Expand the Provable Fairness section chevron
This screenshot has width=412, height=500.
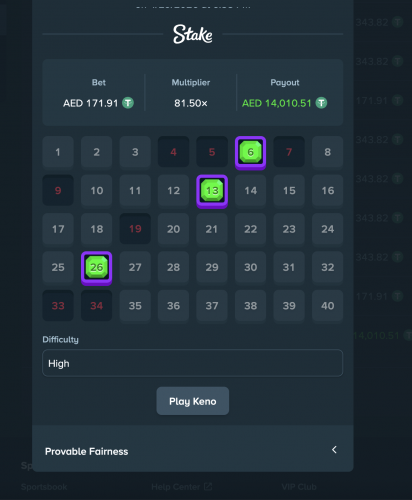coord(334,450)
